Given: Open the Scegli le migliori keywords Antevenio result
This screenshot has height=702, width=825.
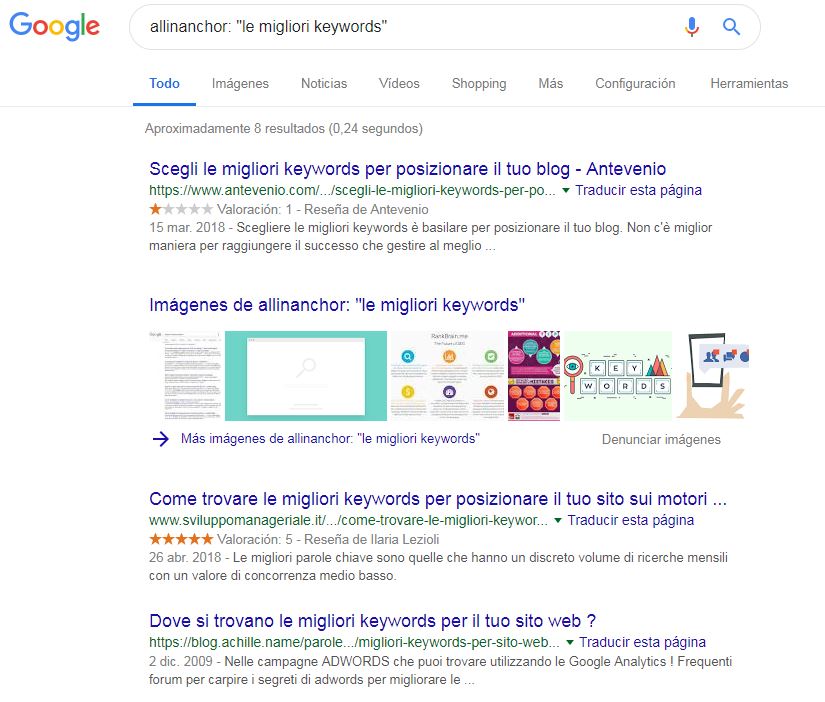Looking at the screenshot, I should click(x=407, y=169).
